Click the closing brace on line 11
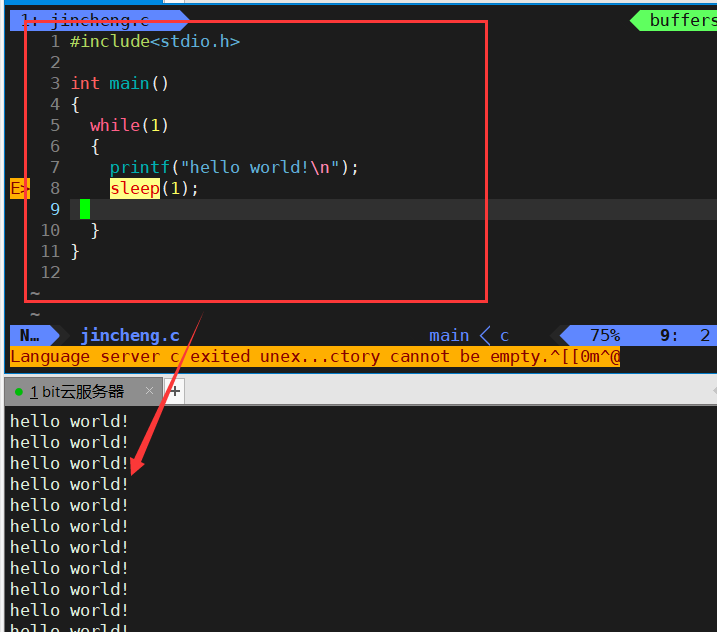717x632 pixels. click(75, 252)
